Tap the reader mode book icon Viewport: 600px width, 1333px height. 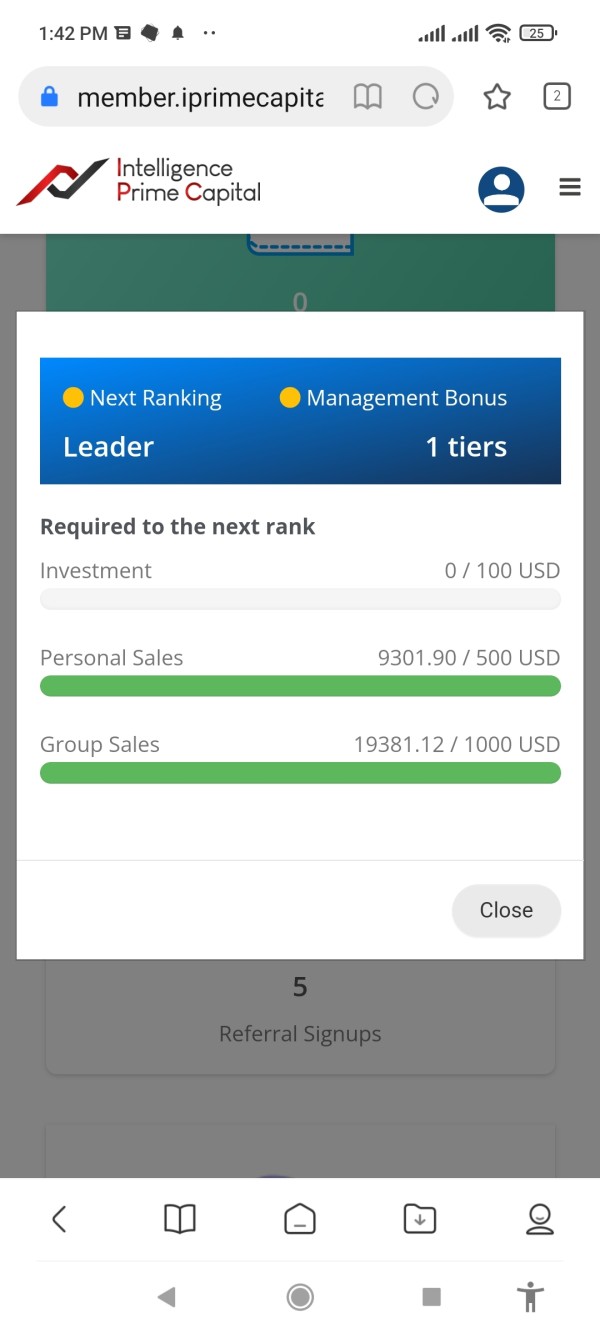point(368,97)
